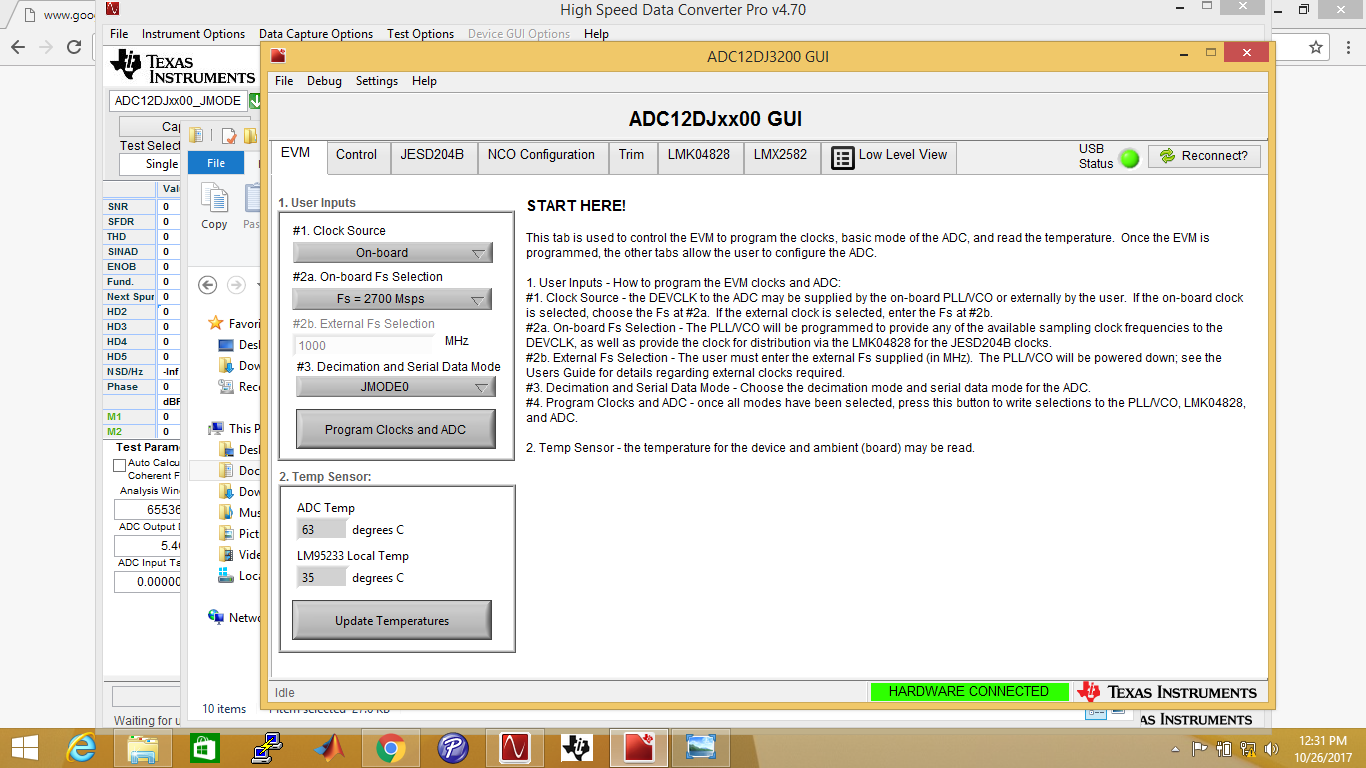Image resolution: width=1366 pixels, height=768 pixels.
Task: Click the Low Level View list icon
Action: (x=843, y=157)
